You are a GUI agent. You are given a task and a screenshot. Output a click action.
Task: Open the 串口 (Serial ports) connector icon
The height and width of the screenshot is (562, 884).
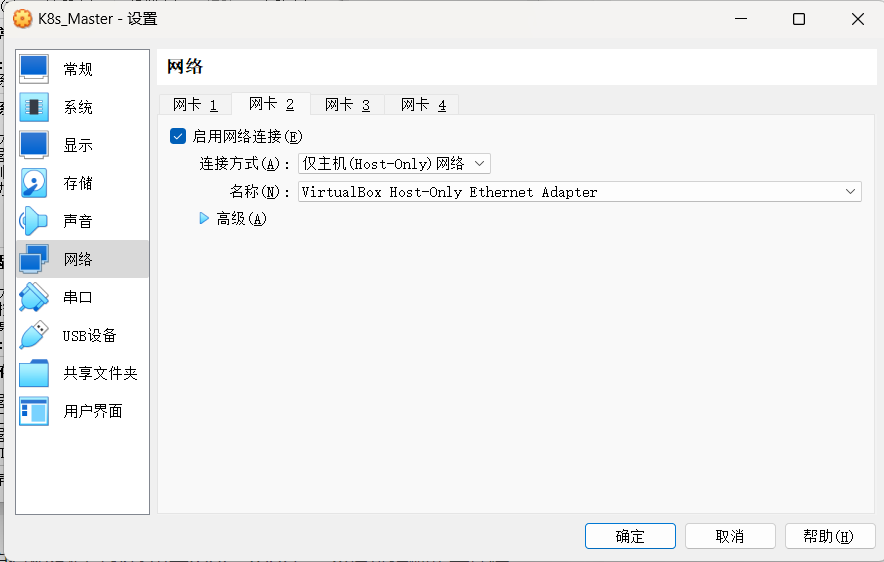point(34,297)
